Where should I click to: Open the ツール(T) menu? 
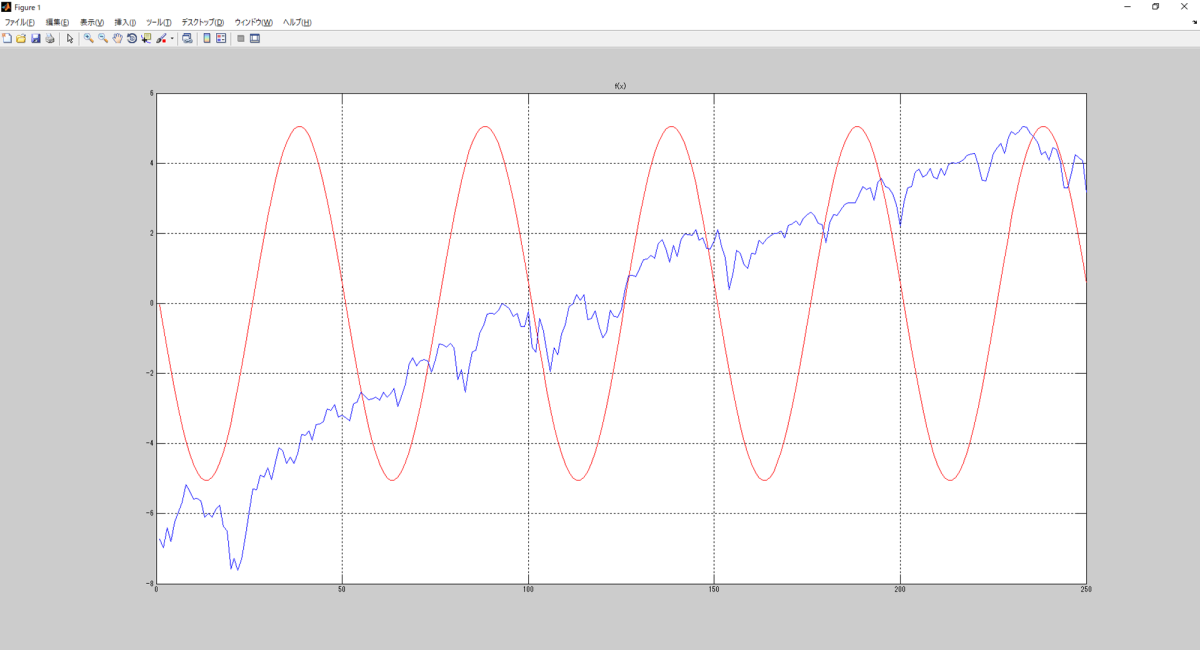click(x=158, y=22)
